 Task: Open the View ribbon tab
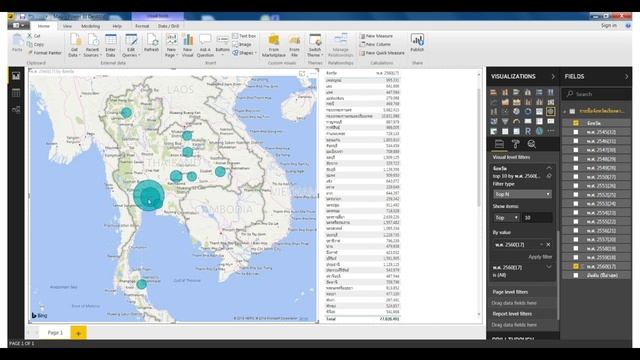(67, 26)
